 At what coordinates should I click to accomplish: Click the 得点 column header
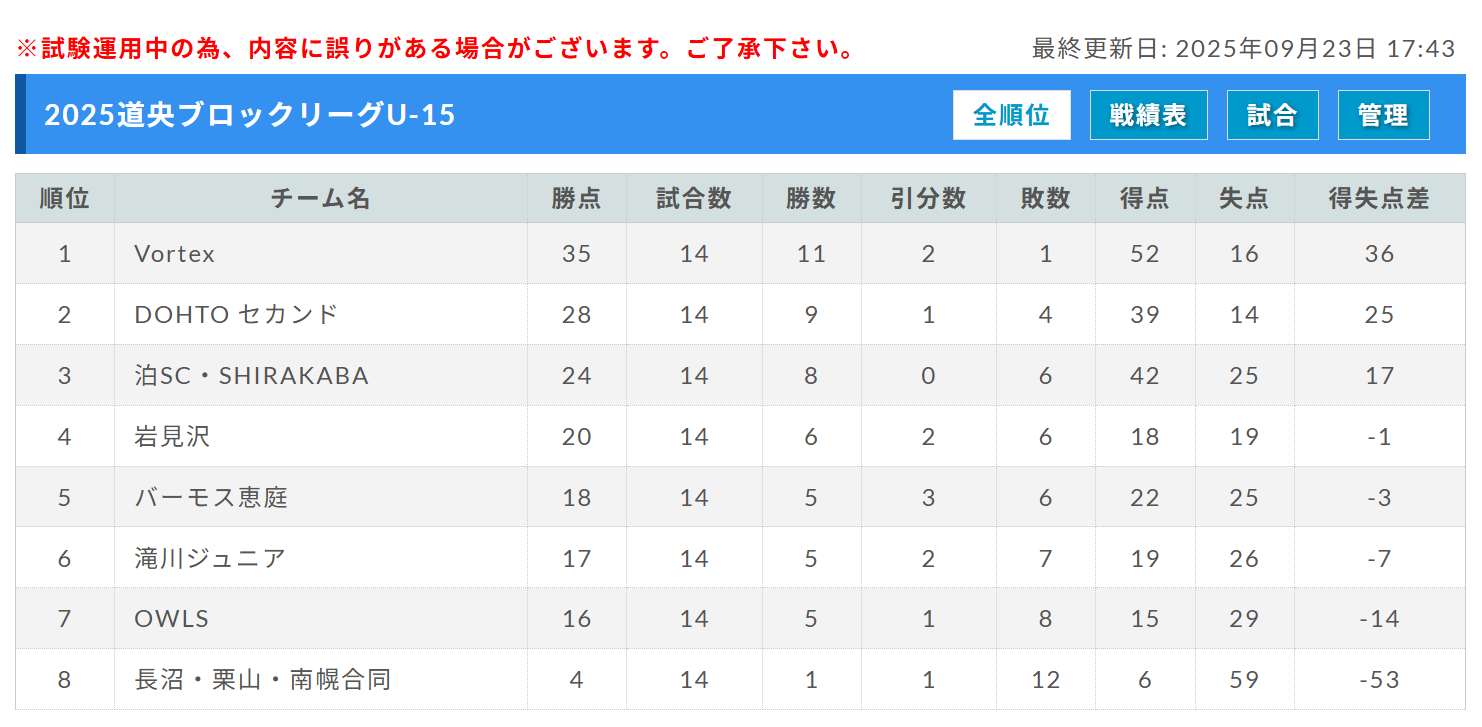coord(1145,198)
